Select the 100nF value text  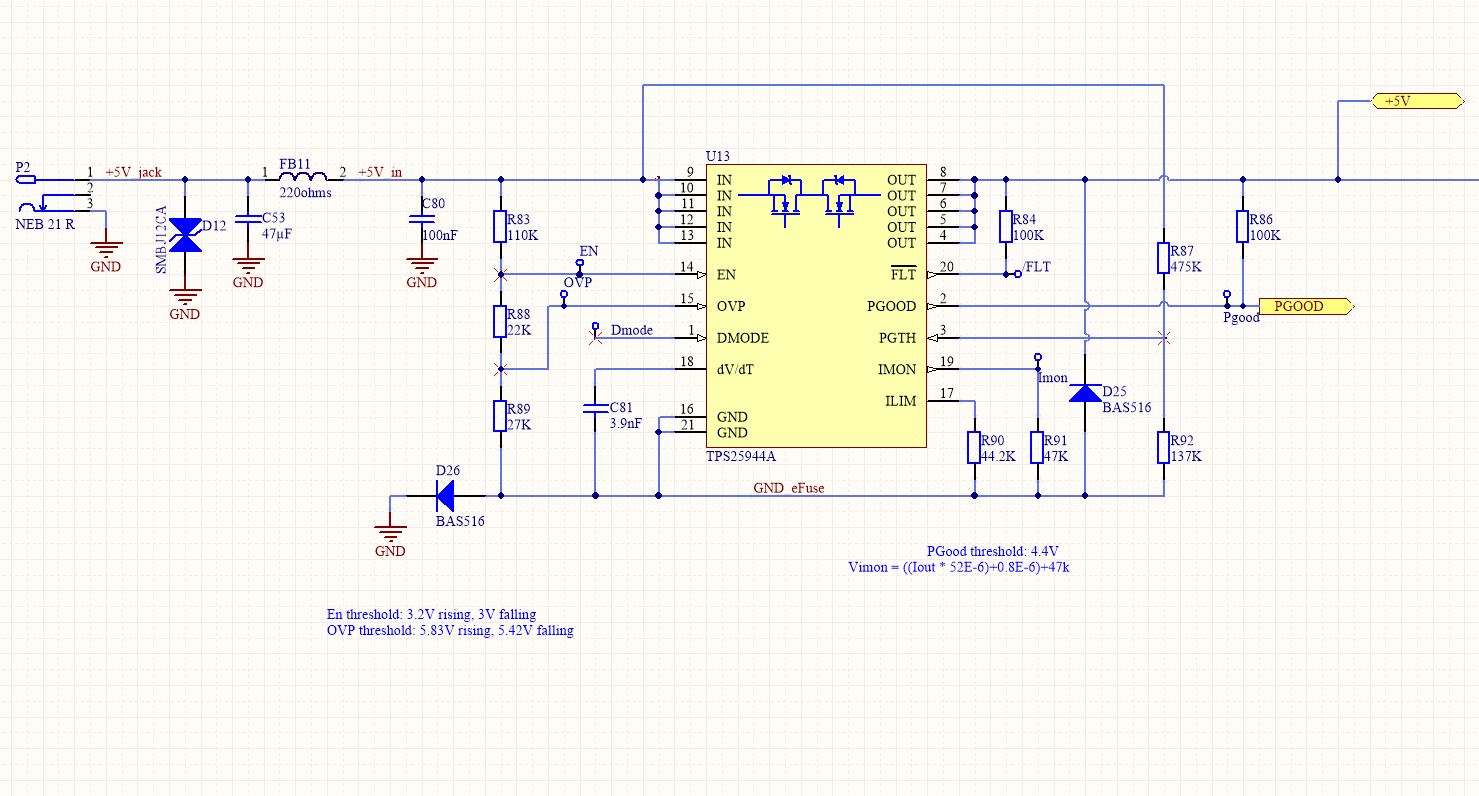pyautogui.click(x=440, y=235)
